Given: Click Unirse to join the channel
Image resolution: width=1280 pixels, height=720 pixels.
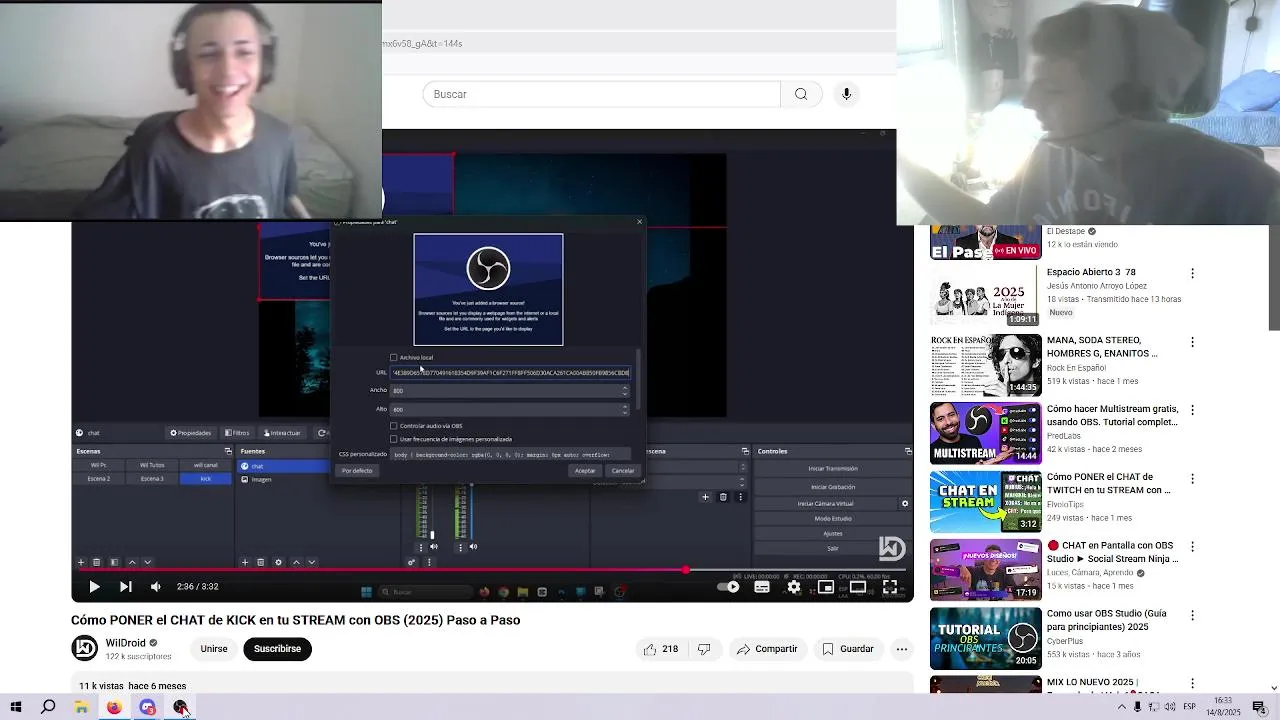Looking at the screenshot, I should tap(214, 649).
